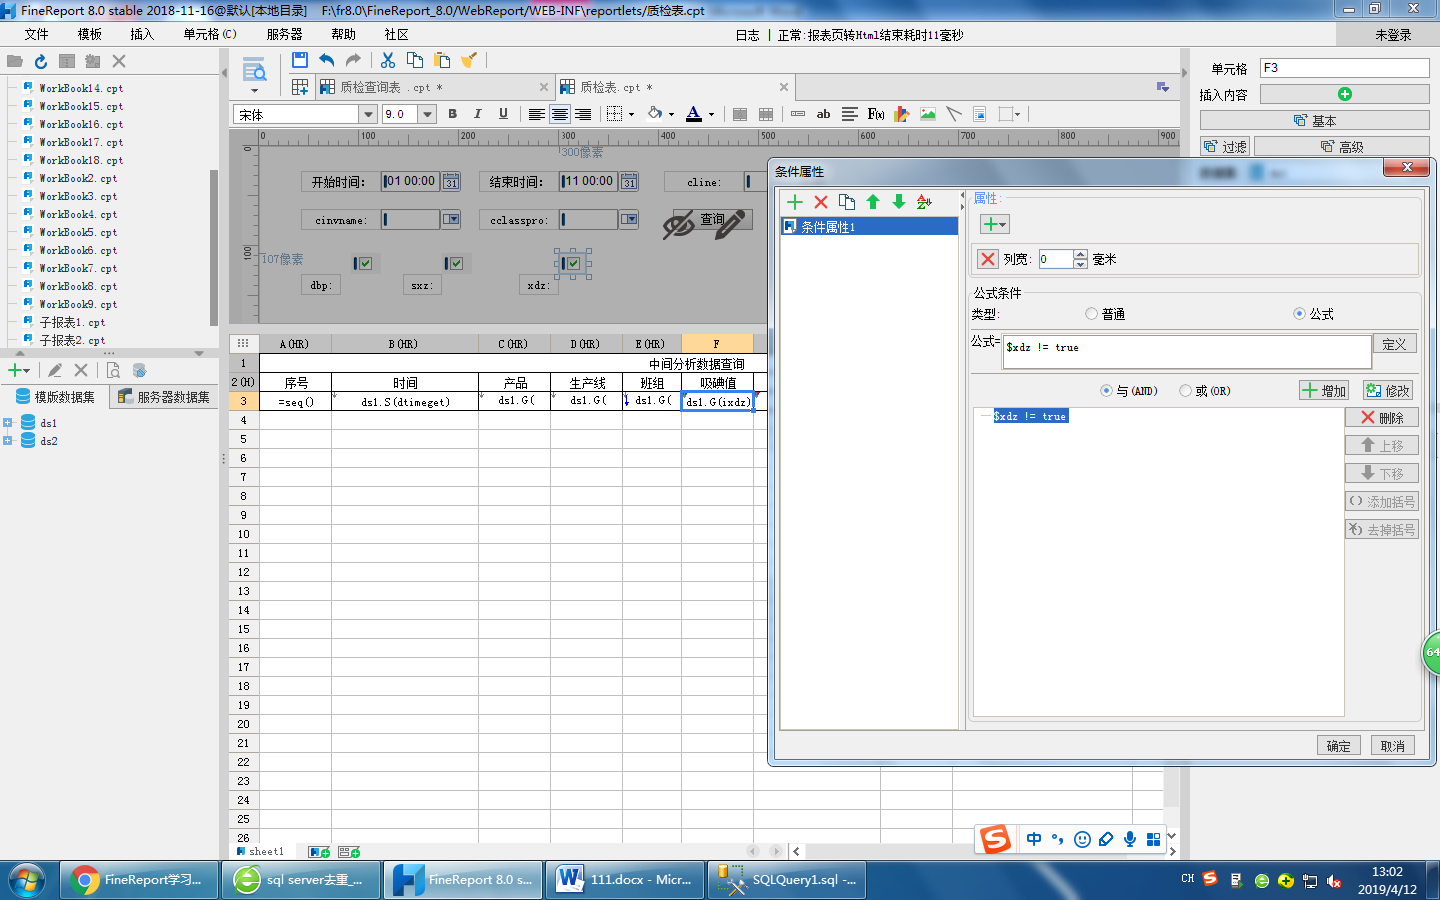Open Chrome from the Windows taskbar
The width and height of the screenshot is (1440, 900).
(139, 880)
